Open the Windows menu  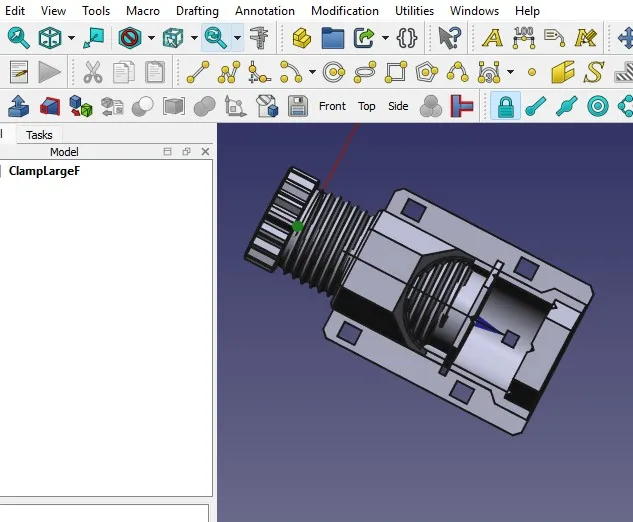[x=474, y=10]
